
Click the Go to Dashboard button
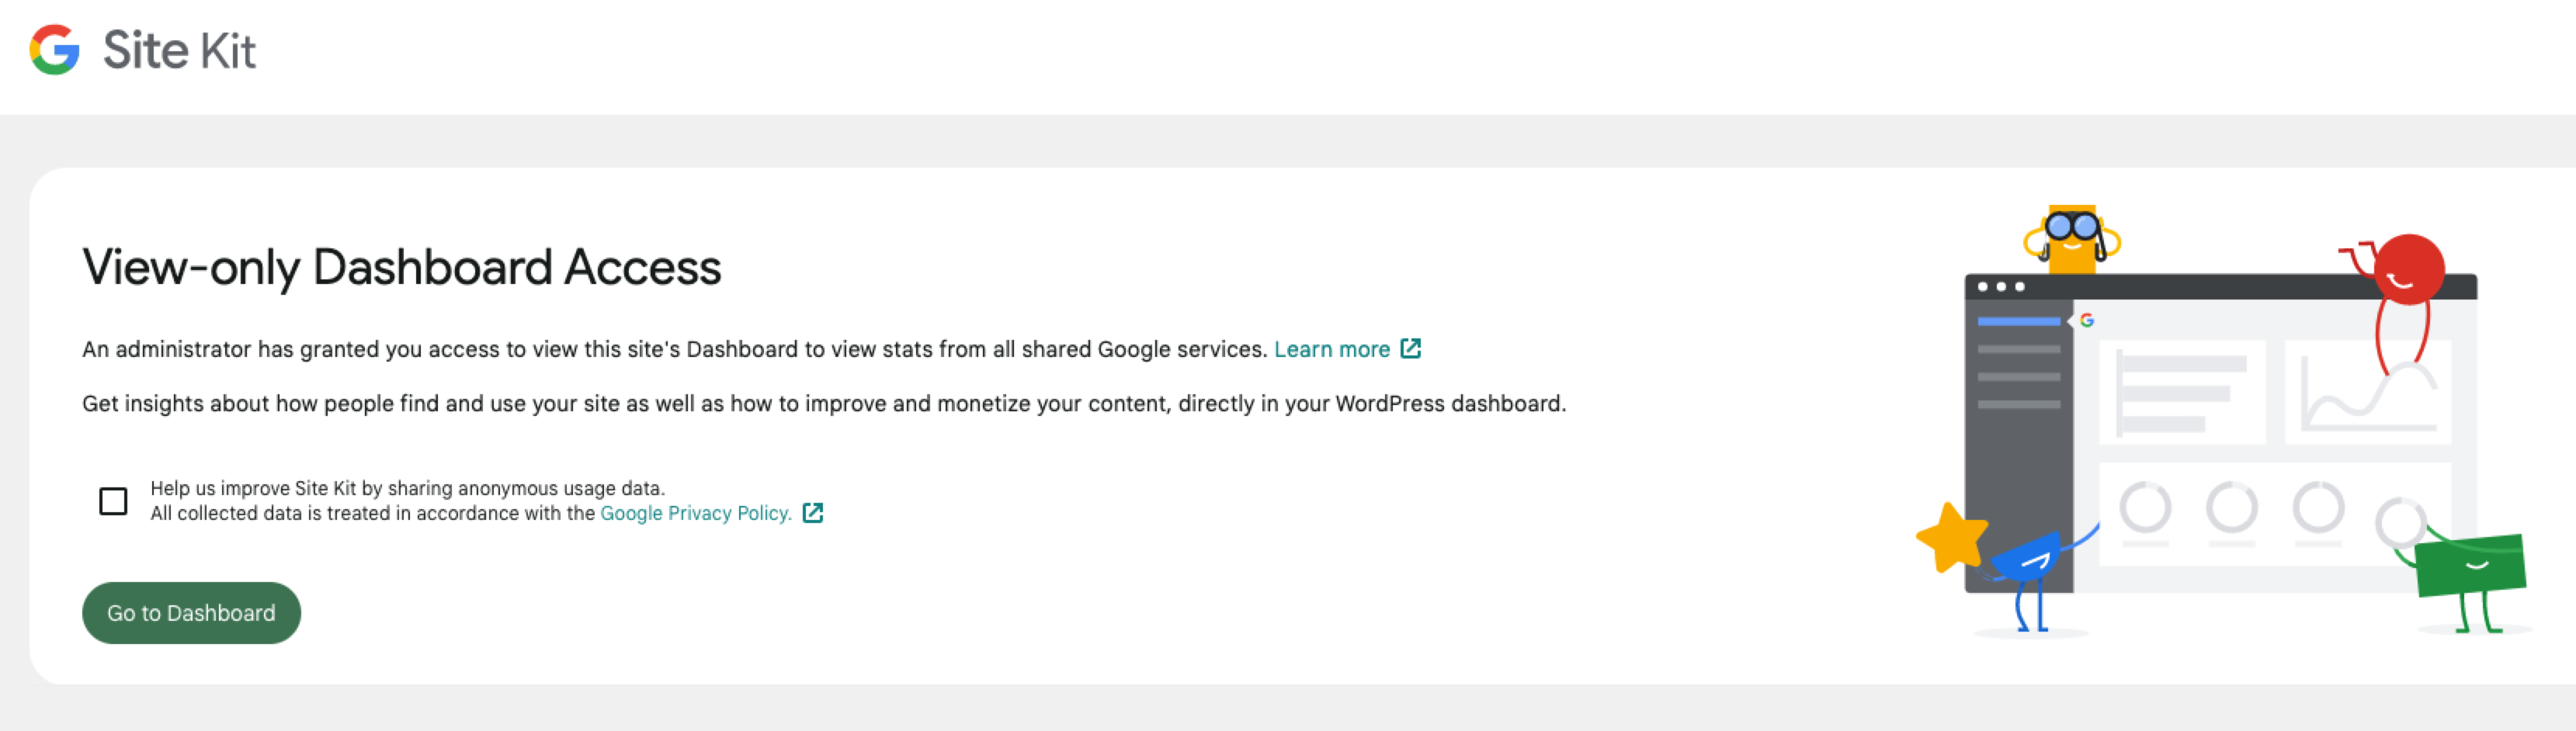[x=191, y=613]
